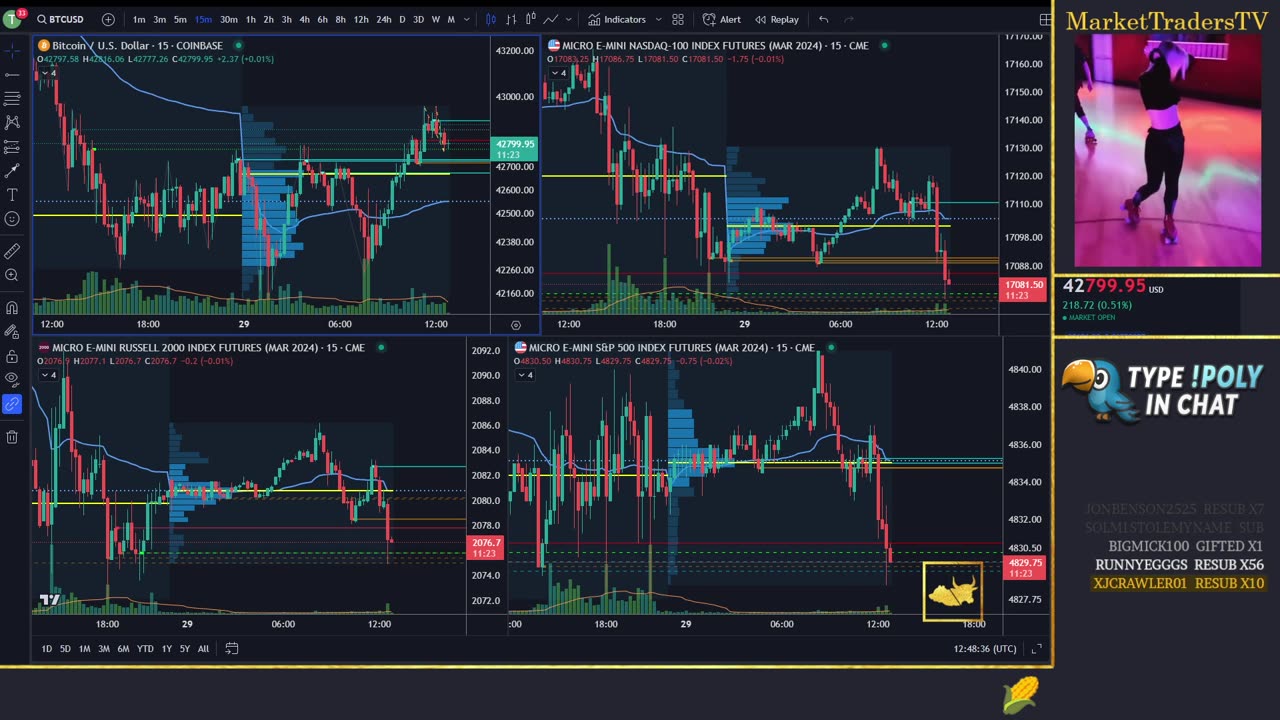Expand the chart style dropdown arrow

(x=569, y=19)
